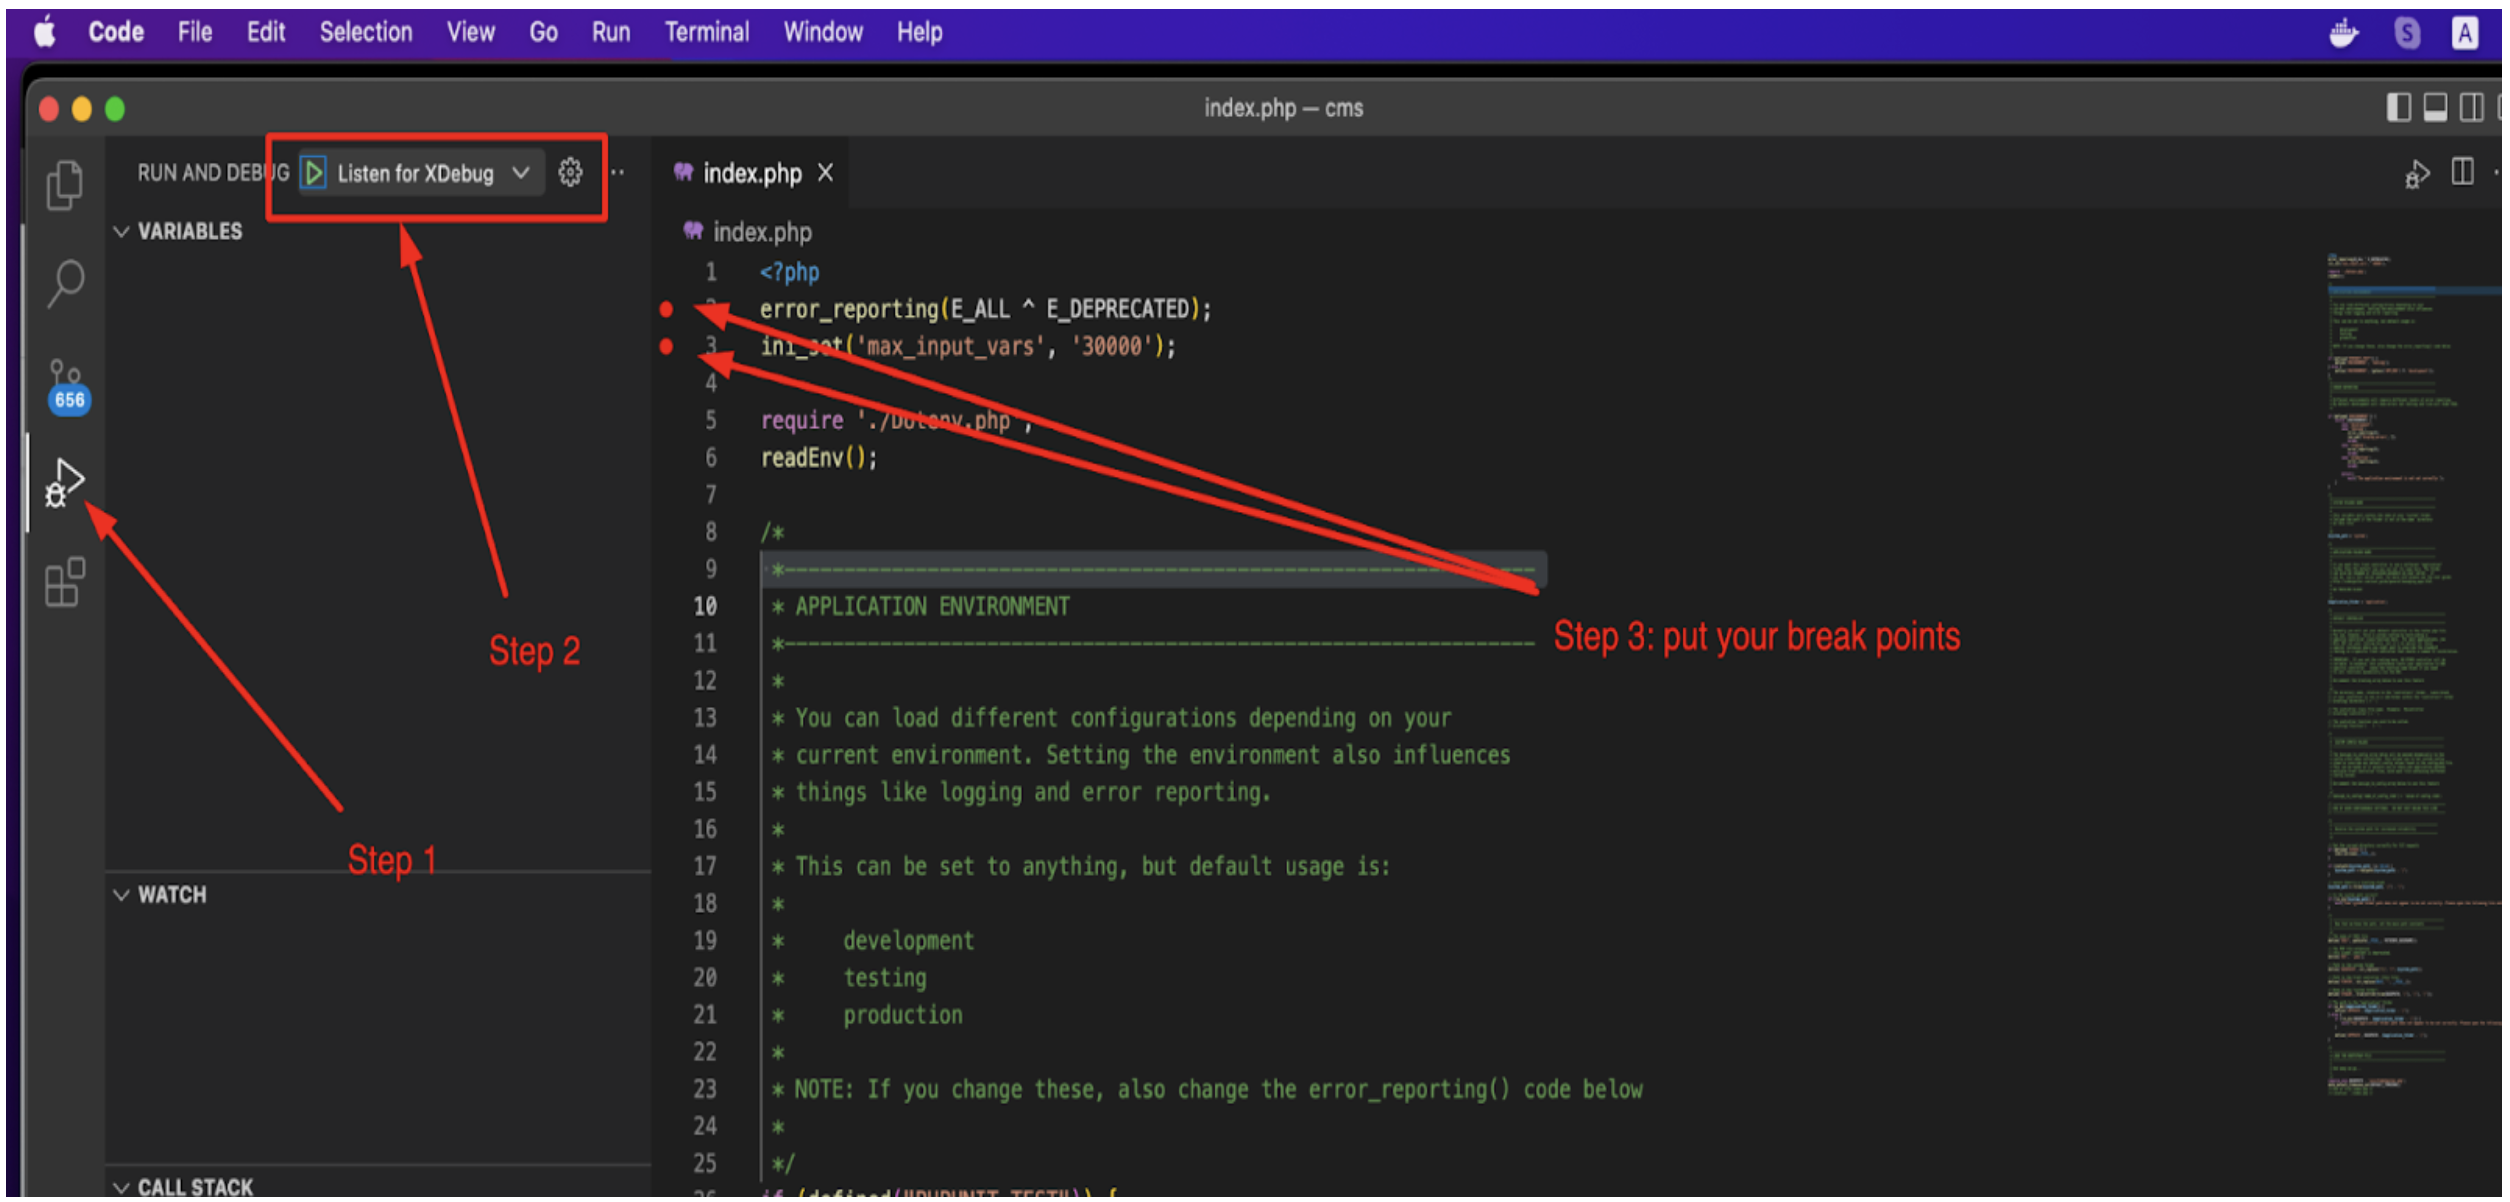2510x1202 pixels.
Task: Open the Extensions view in activity bar
Action: [65, 583]
